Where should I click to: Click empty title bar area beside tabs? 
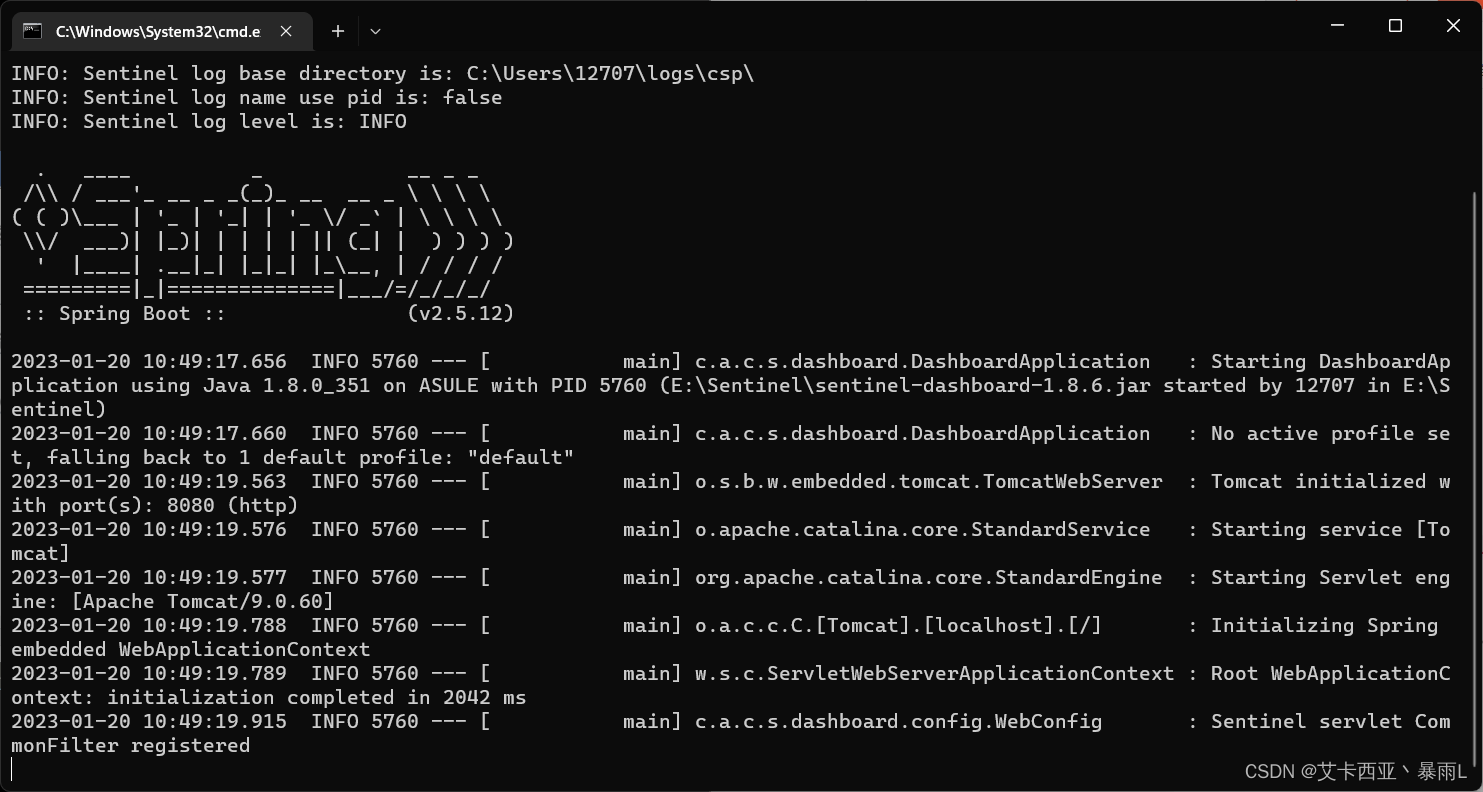pyautogui.click(x=840, y=30)
